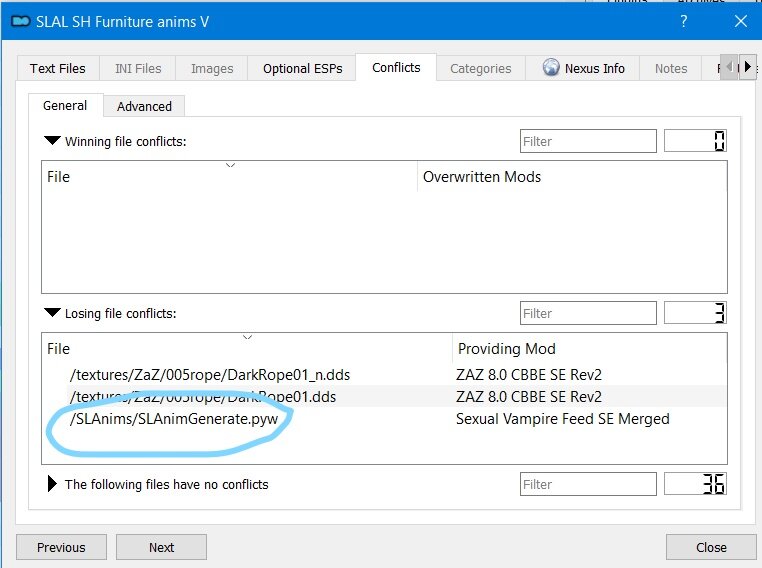
Task: Open the Nexus Info tab
Action: (x=583, y=69)
